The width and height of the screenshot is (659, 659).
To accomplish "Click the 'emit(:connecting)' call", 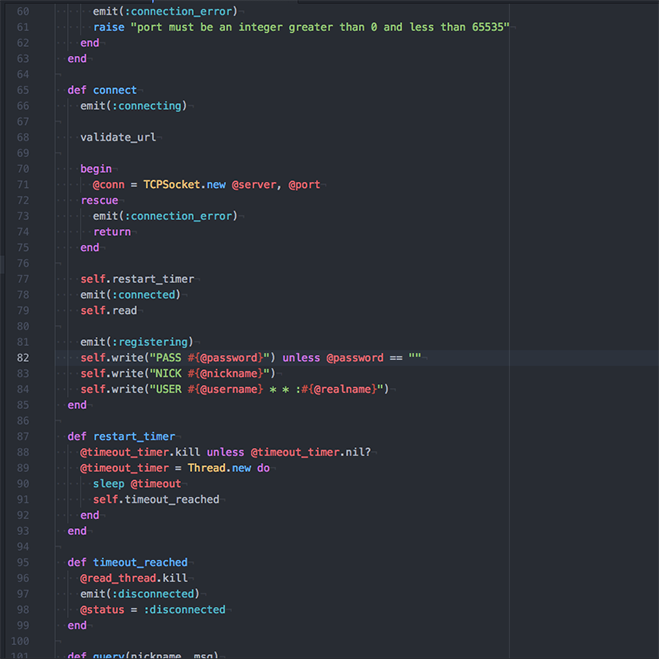I will (x=134, y=106).
